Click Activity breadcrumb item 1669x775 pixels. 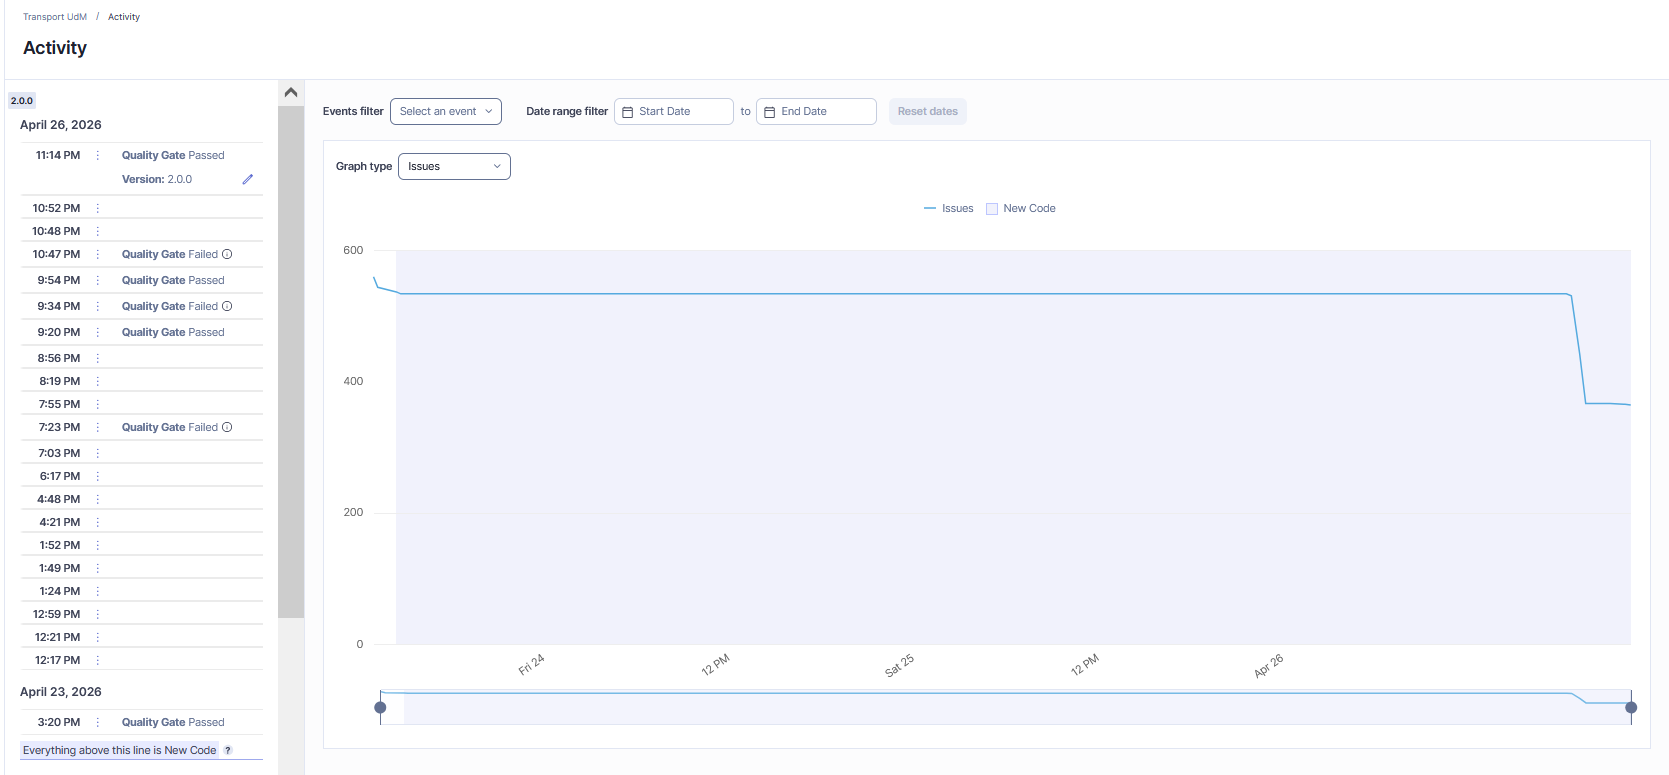tap(124, 17)
